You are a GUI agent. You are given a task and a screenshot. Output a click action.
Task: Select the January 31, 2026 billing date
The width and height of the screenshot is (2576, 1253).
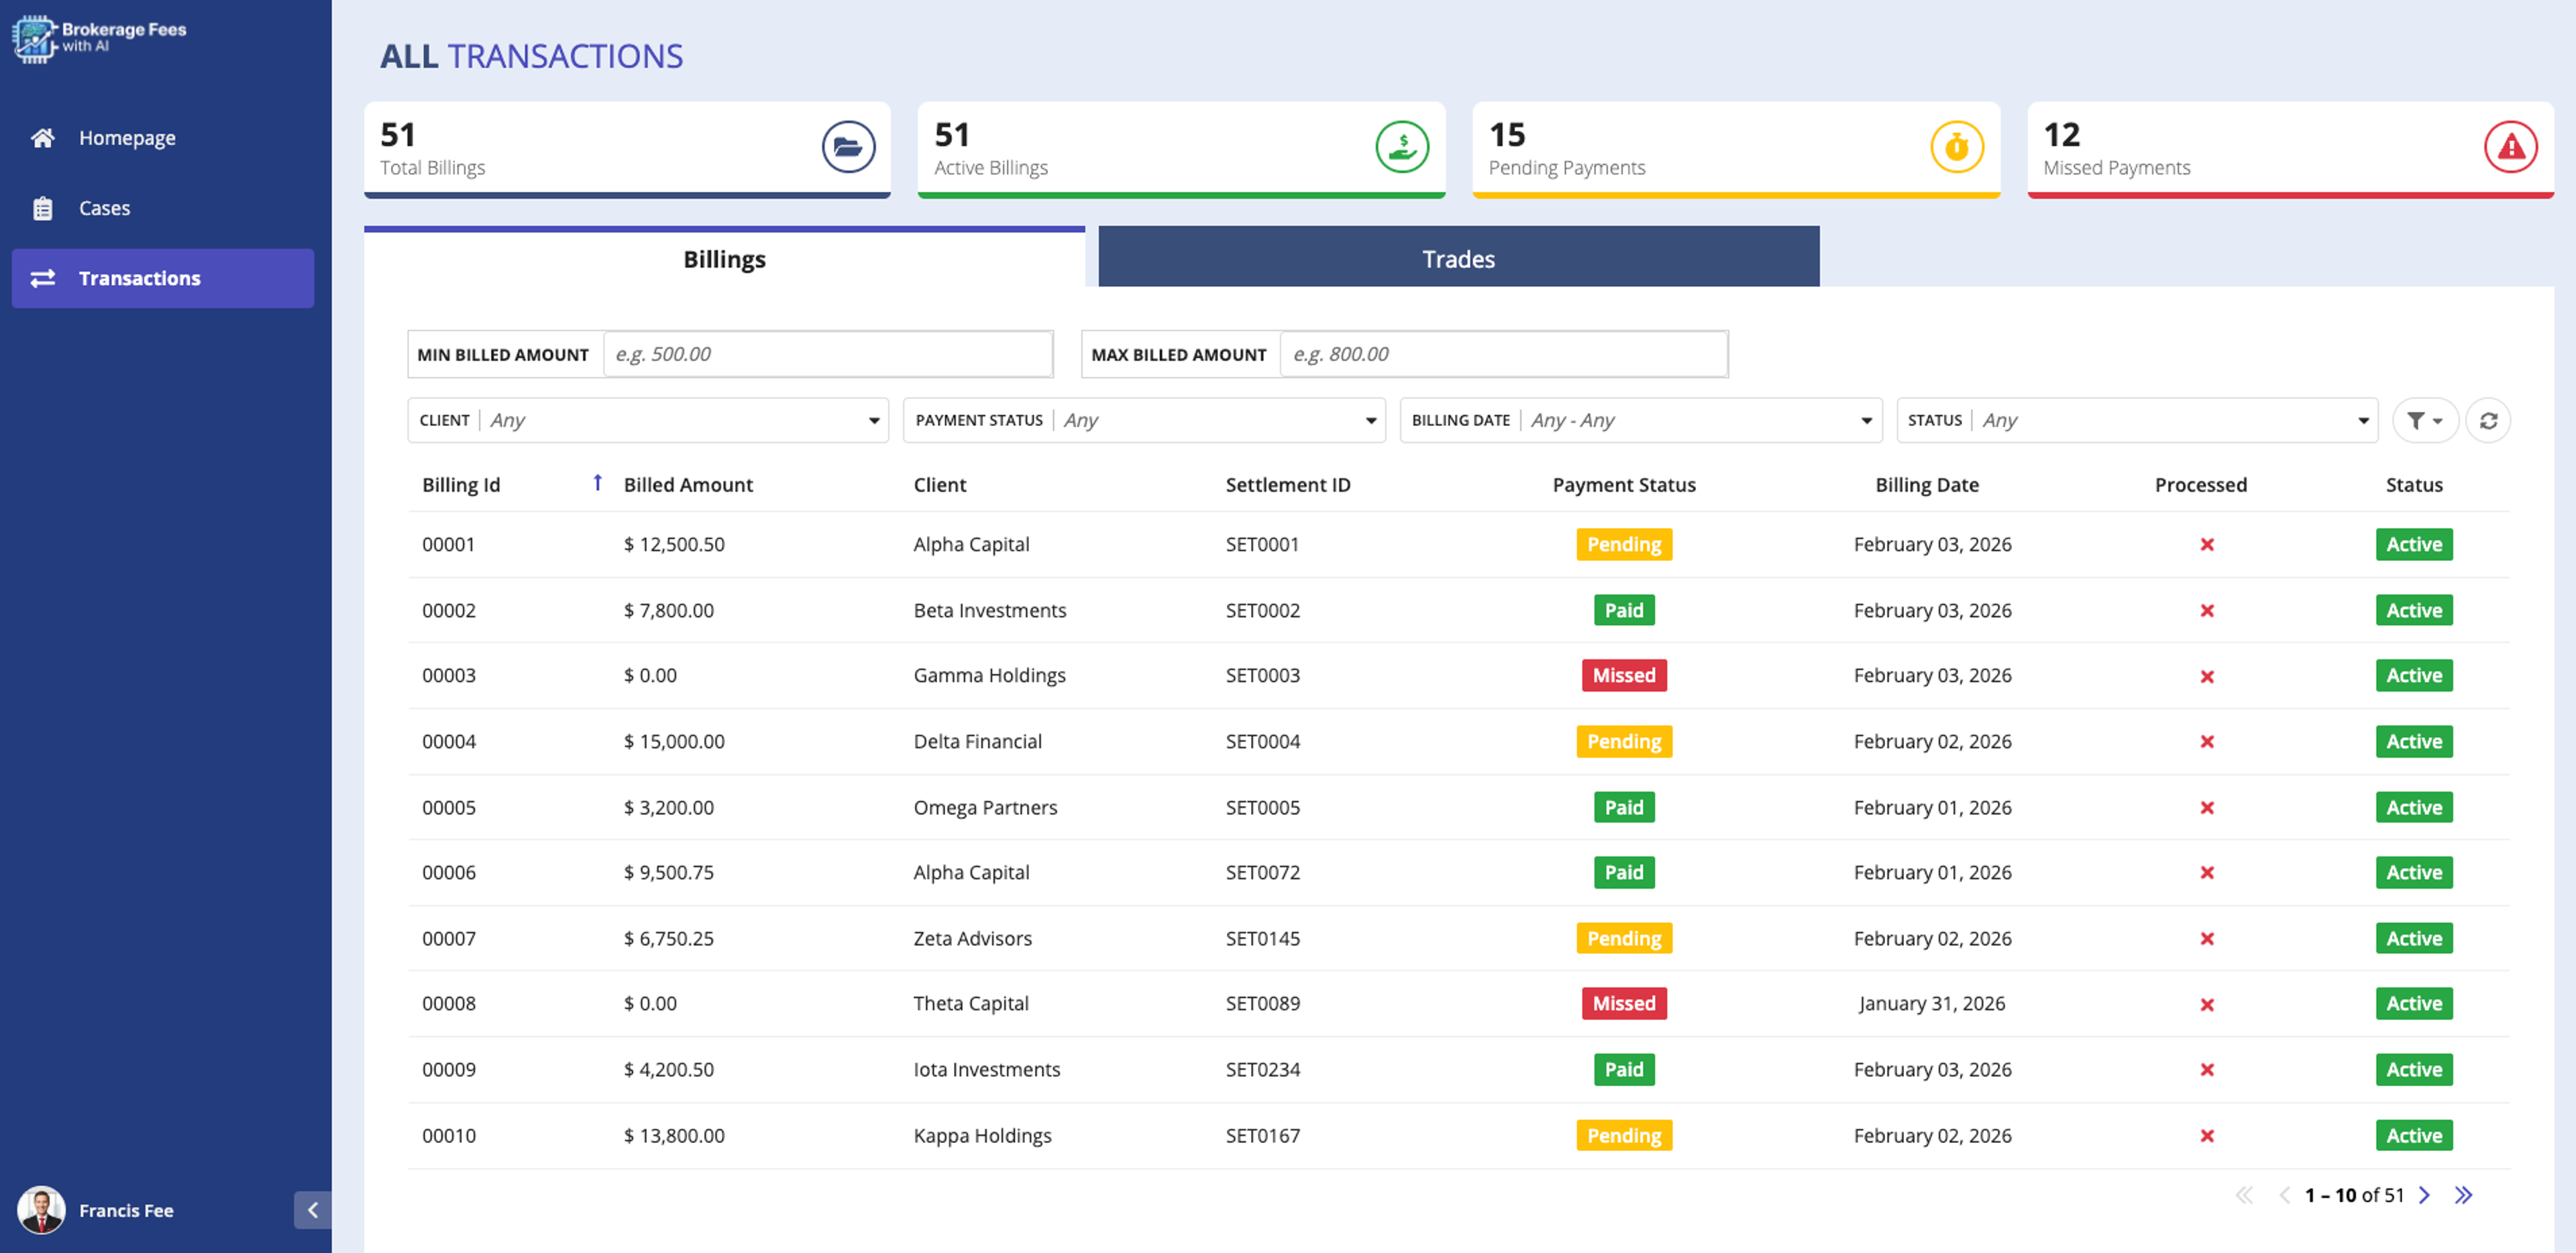coord(1932,1003)
